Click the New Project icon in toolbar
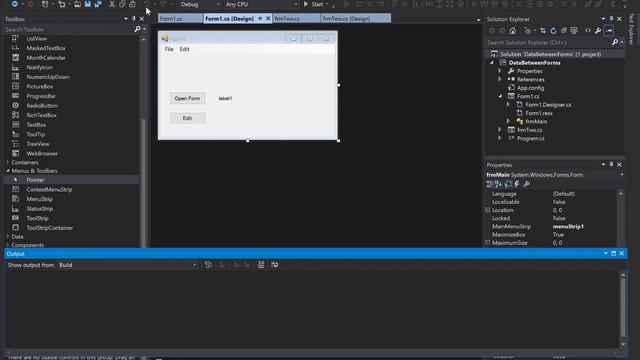Screen dimensions: 640x360 (45, 4)
